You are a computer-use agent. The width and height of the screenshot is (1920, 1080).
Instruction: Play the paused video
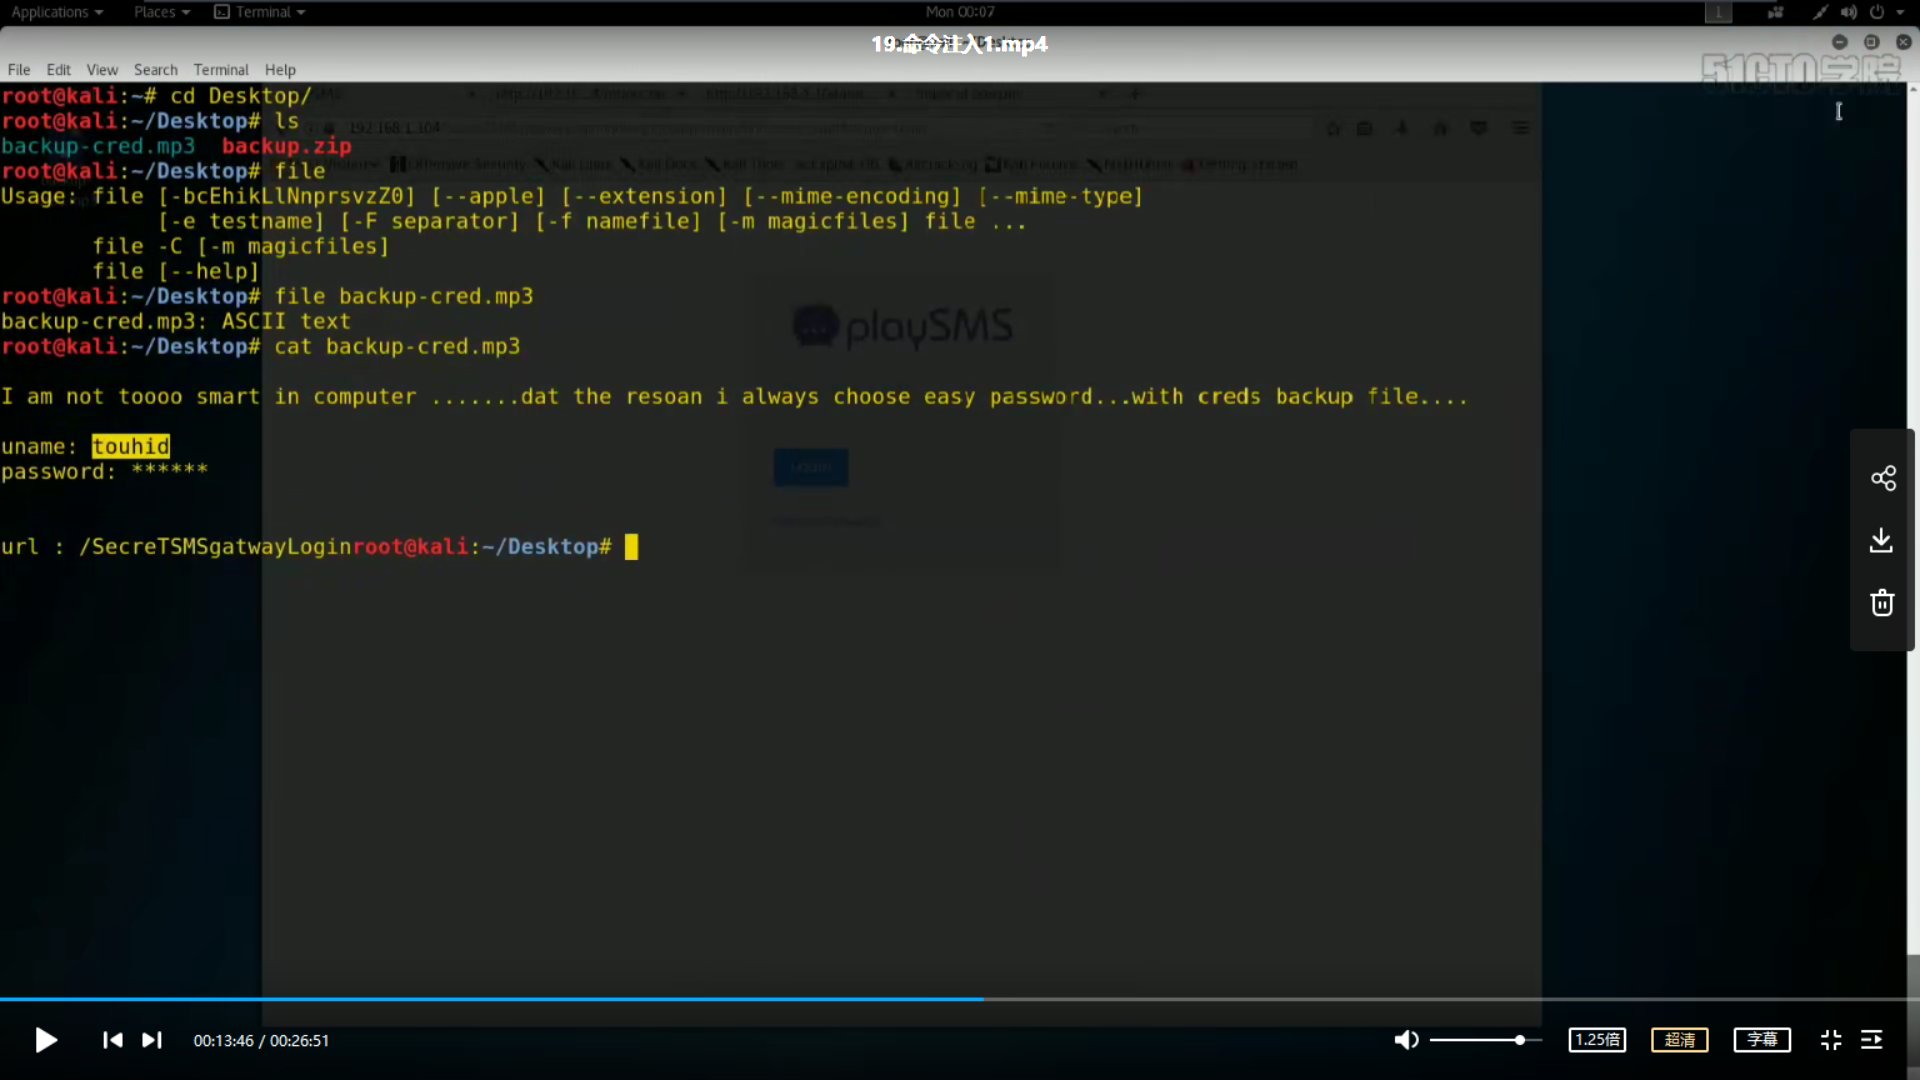pos(46,1040)
